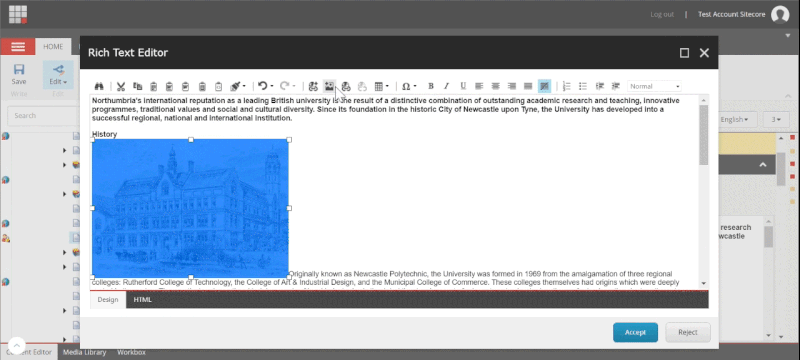Apply numbered list formatting

point(566,86)
